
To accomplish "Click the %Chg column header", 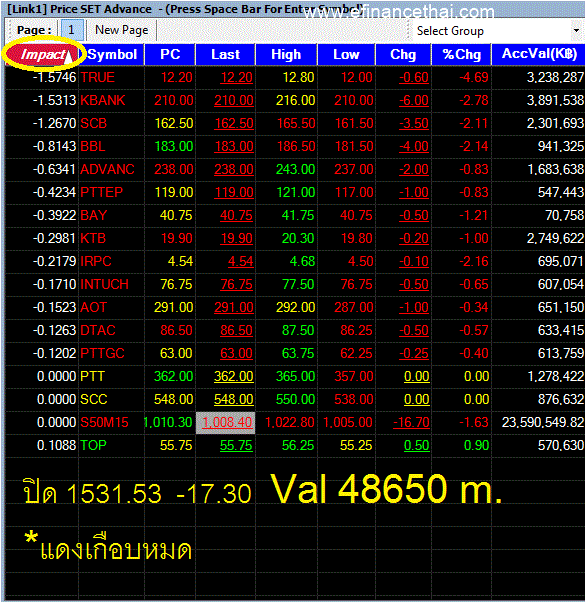I will 461,55.
